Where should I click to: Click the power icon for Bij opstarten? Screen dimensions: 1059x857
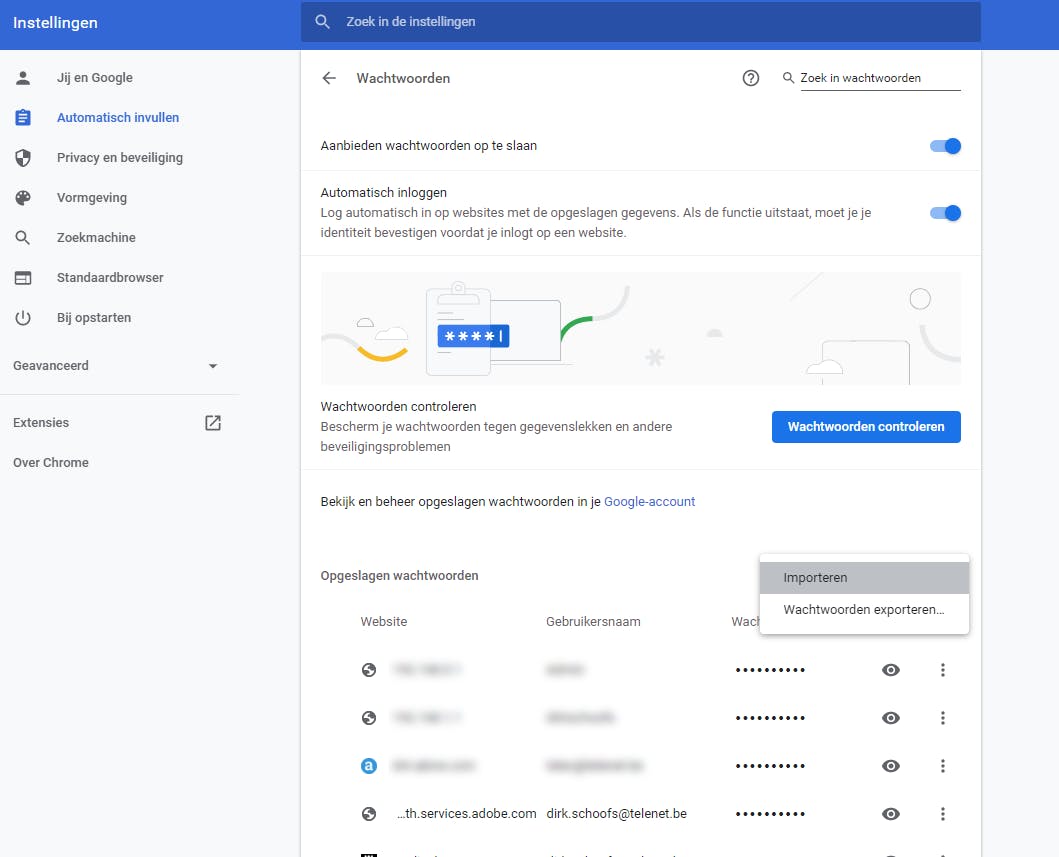[x=23, y=317]
